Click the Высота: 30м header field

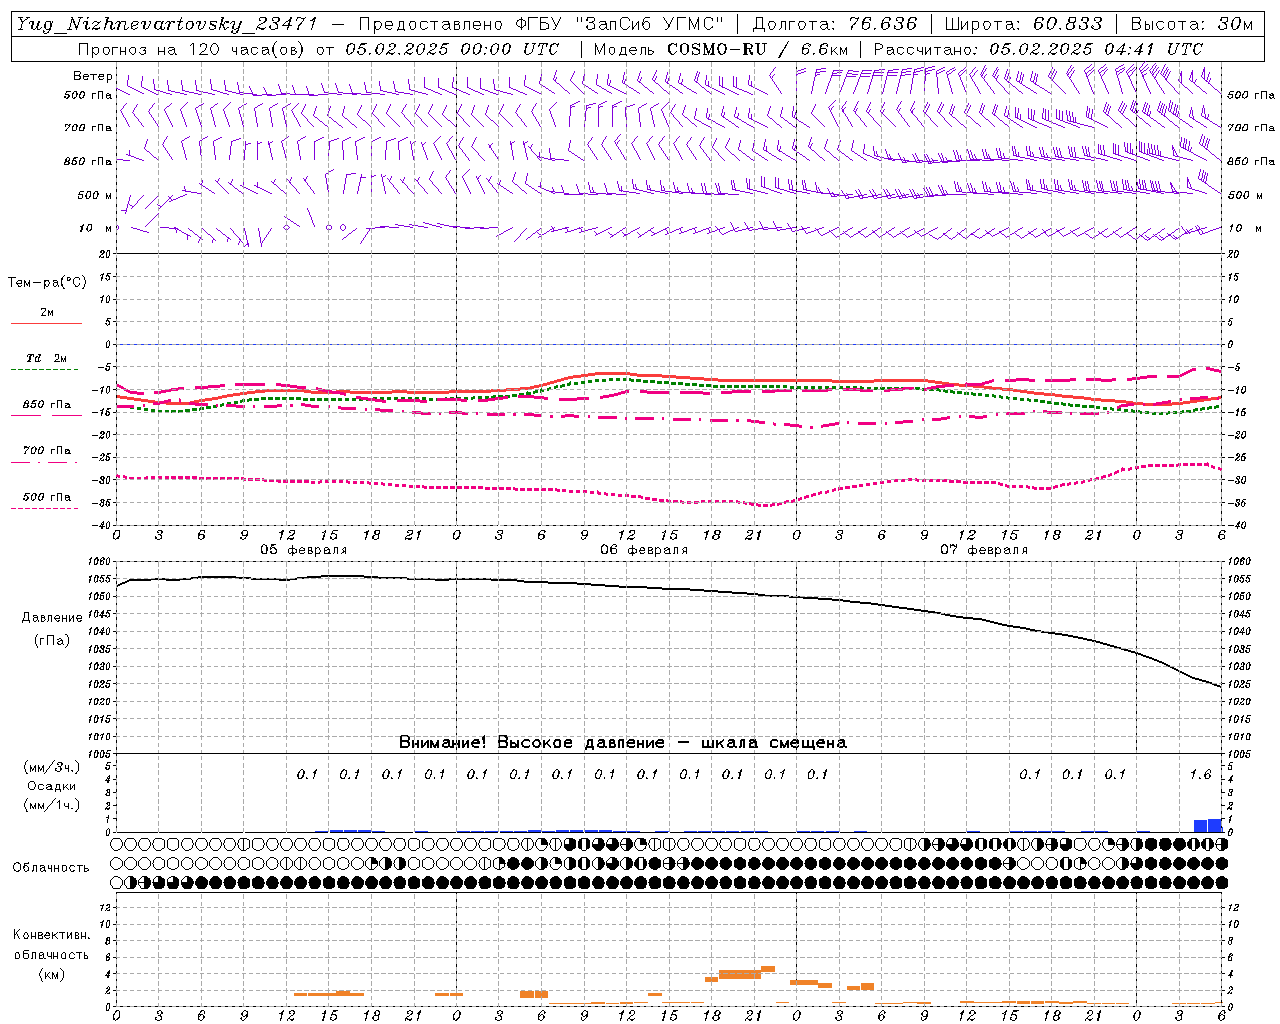(1192, 24)
